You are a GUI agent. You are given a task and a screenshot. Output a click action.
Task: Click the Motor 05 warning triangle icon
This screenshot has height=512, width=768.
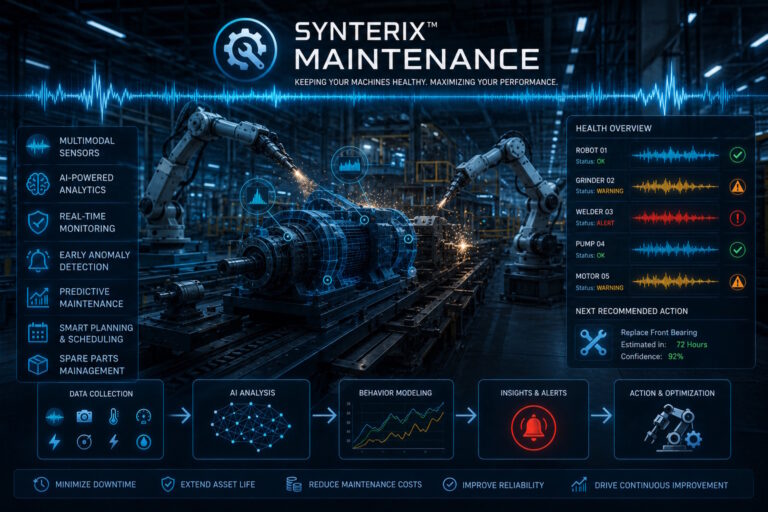coord(738,282)
